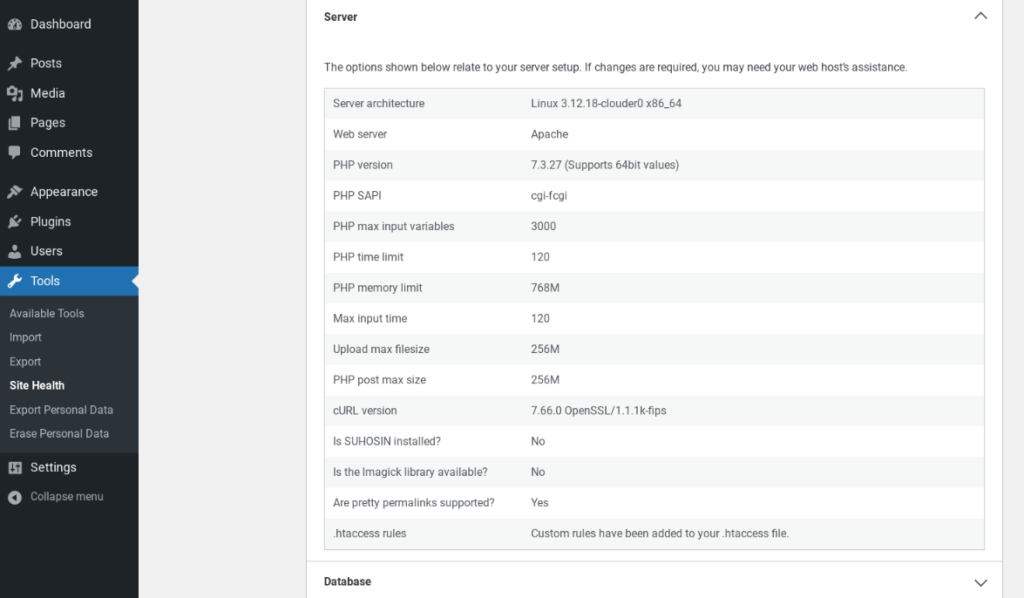
Task: Open the Tools menu item
Action: point(45,281)
